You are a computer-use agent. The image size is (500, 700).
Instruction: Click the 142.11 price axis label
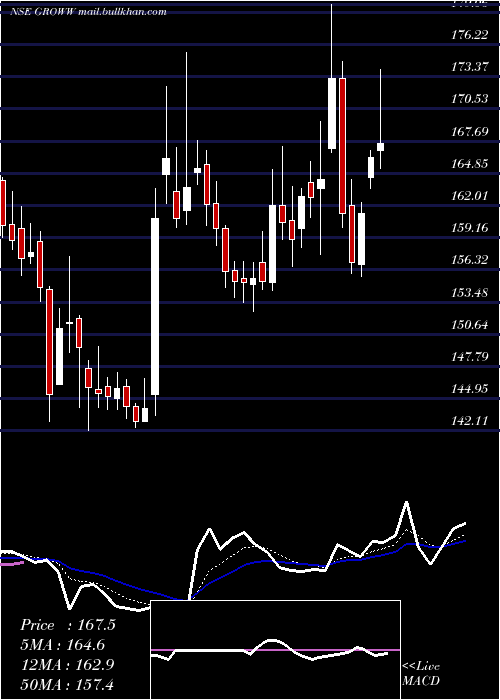[x=469, y=421]
